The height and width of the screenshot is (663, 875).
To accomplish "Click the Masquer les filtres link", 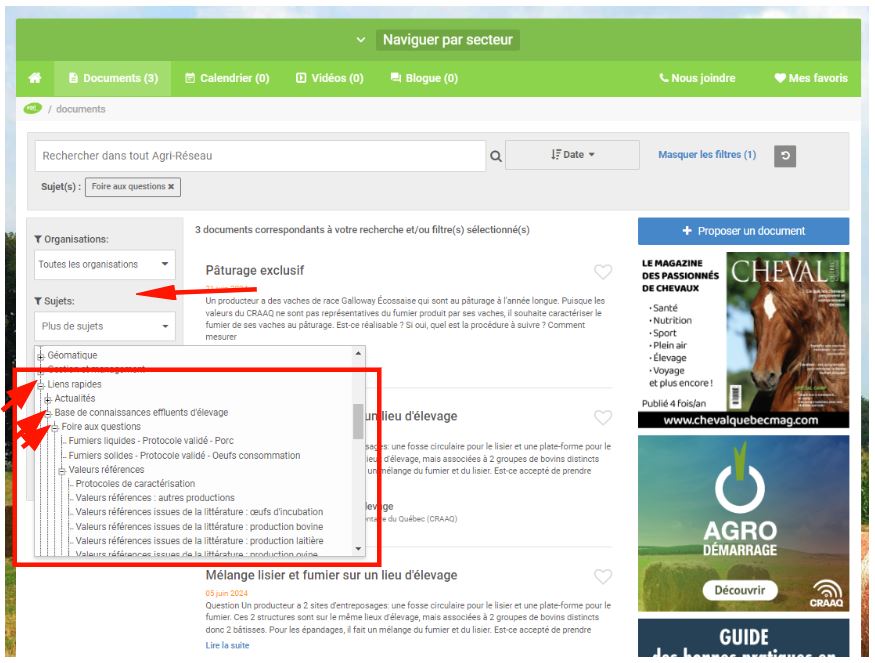I will 706,155.
